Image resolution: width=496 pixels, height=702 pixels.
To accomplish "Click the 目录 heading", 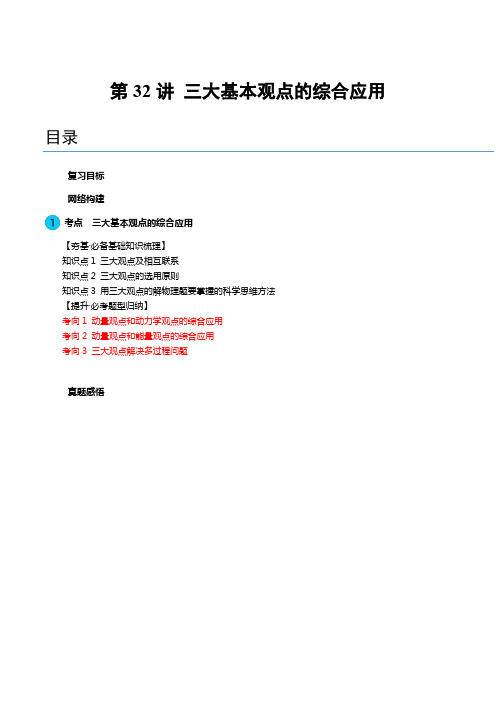I will pyautogui.click(x=62, y=137).
